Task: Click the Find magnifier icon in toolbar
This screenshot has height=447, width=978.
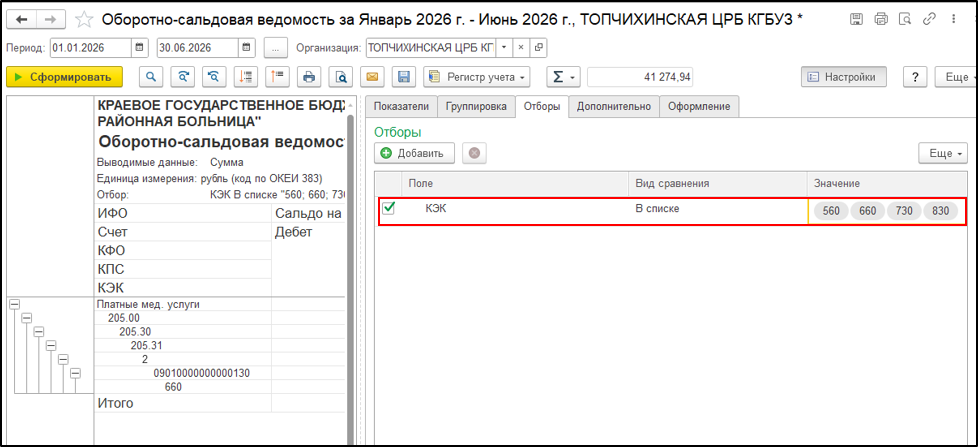Action: point(150,77)
